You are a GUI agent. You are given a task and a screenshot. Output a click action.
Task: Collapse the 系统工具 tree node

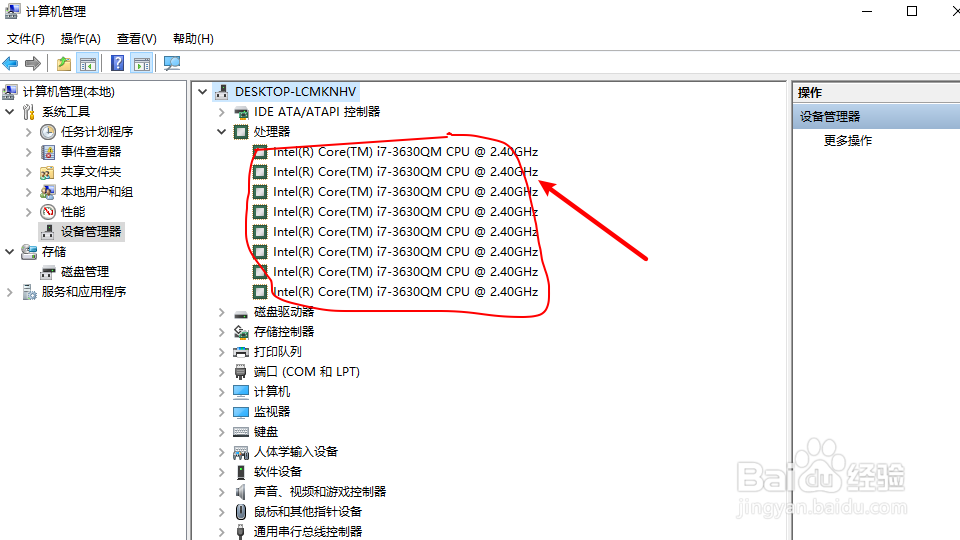pos(10,112)
